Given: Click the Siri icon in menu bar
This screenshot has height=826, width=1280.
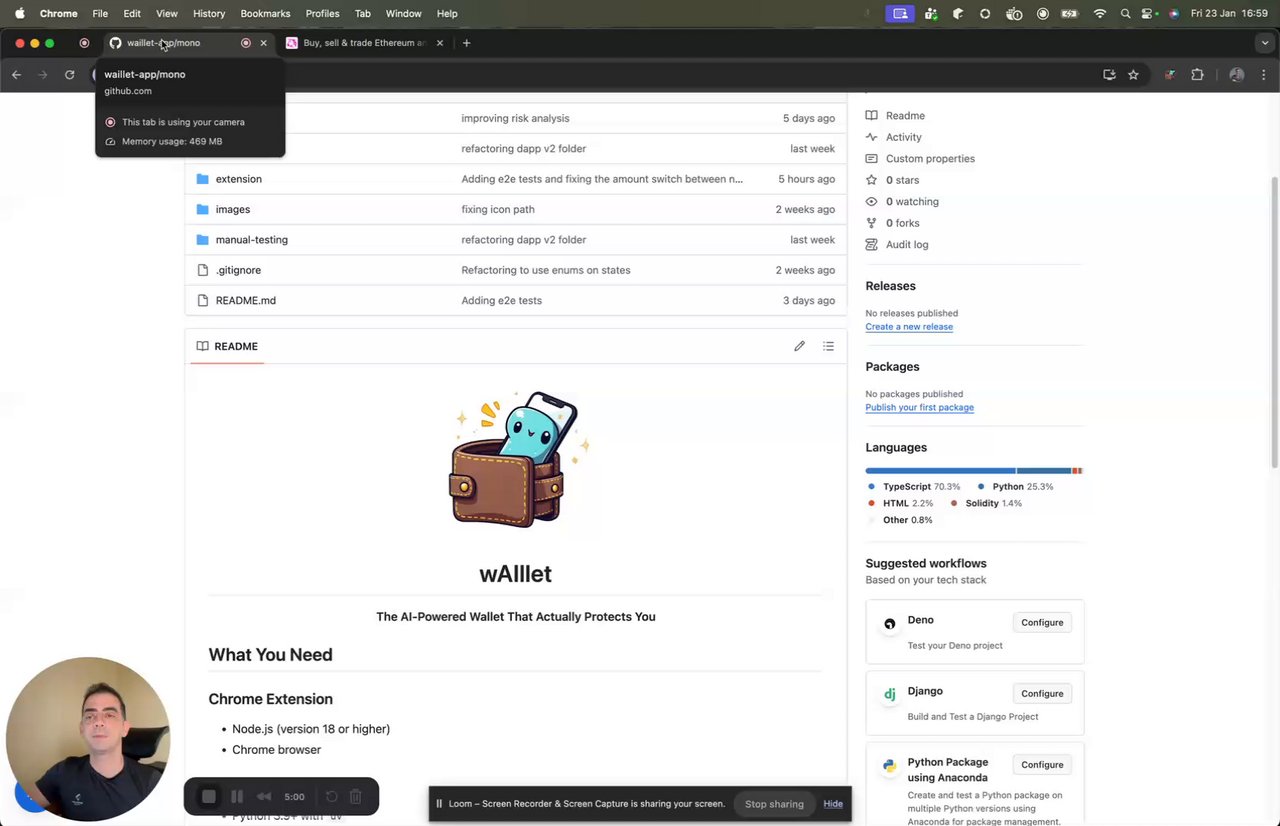Looking at the screenshot, I should tap(1174, 13).
